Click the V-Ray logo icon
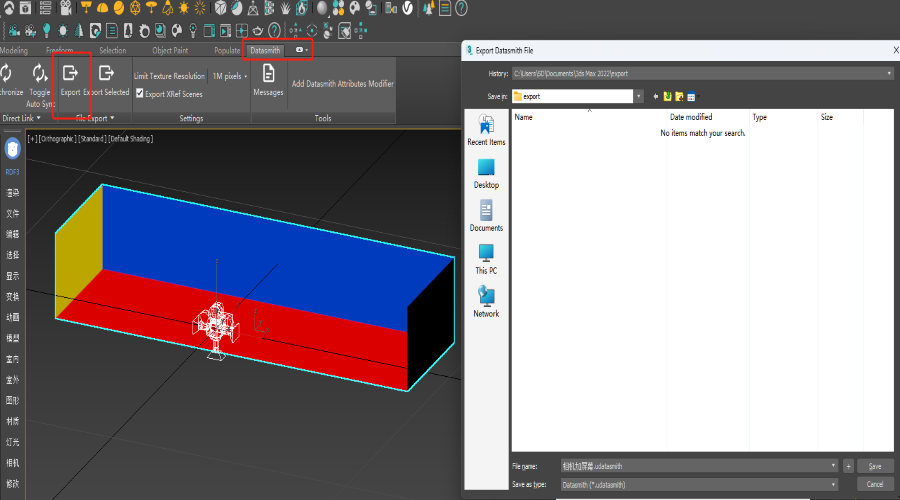The height and width of the screenshot is (500, 900). [x=408, y=8]
